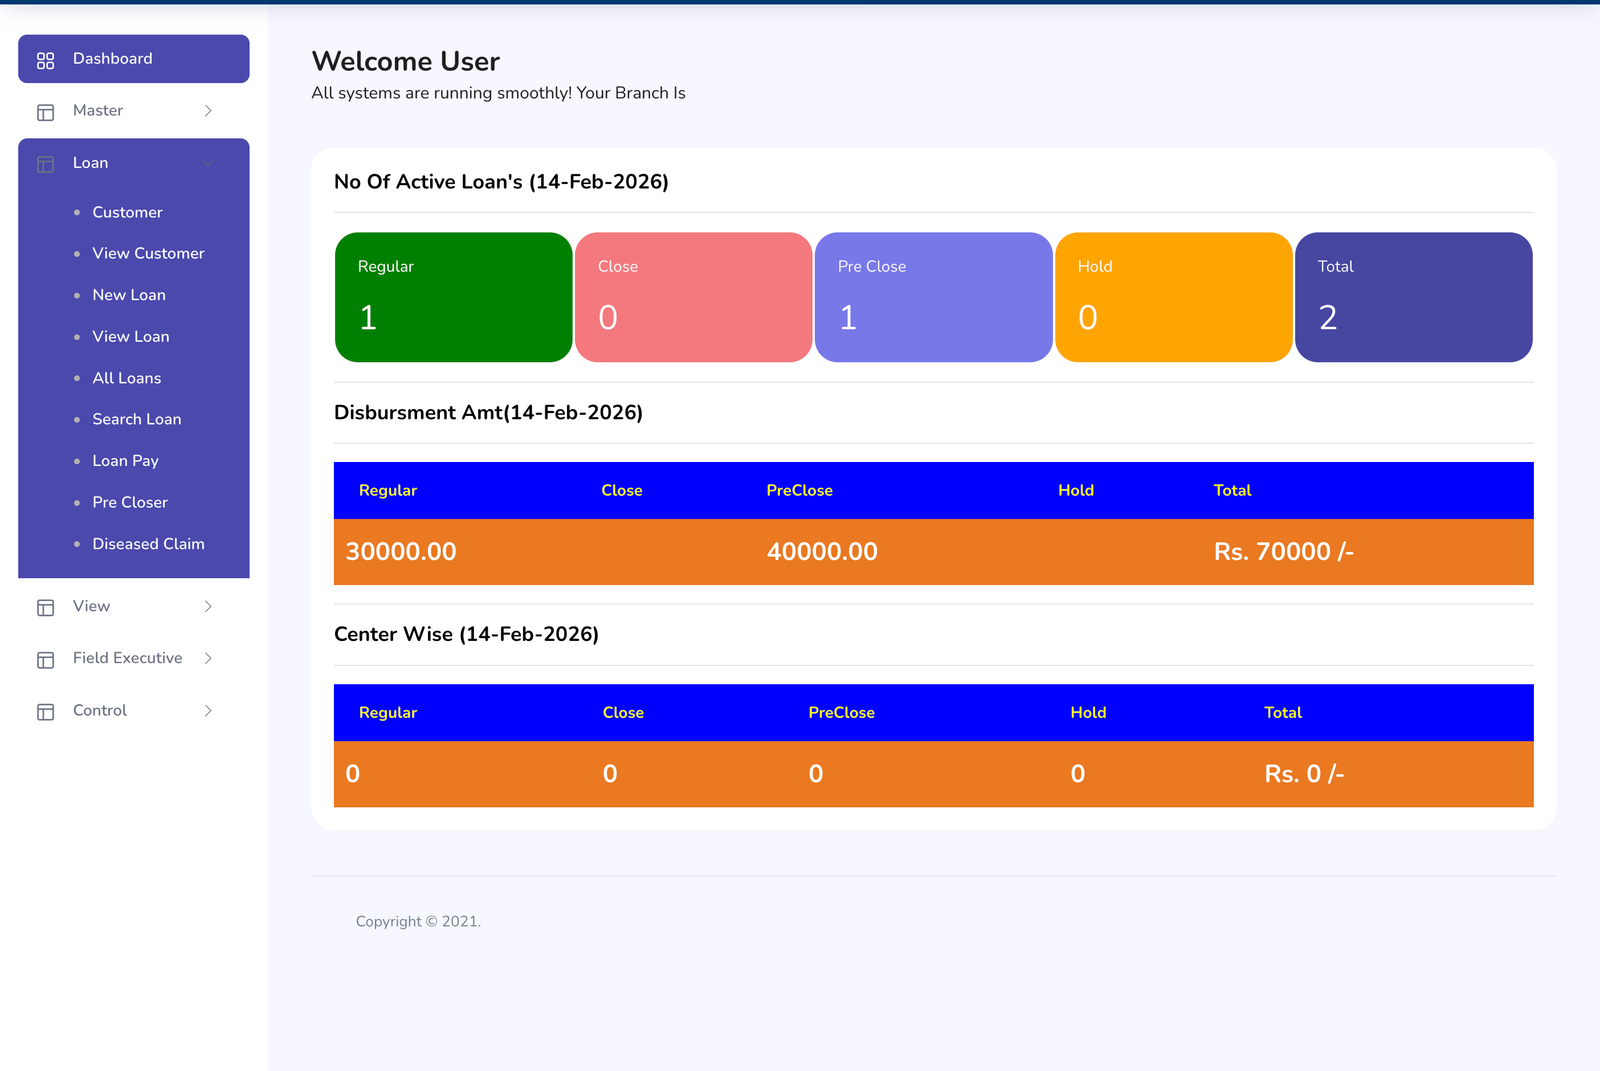Image resolution: width=1600 pixels, height=1071 pixels.
Task: Click the Copyright © 2021 footer text
Action: tap(418, 922)
